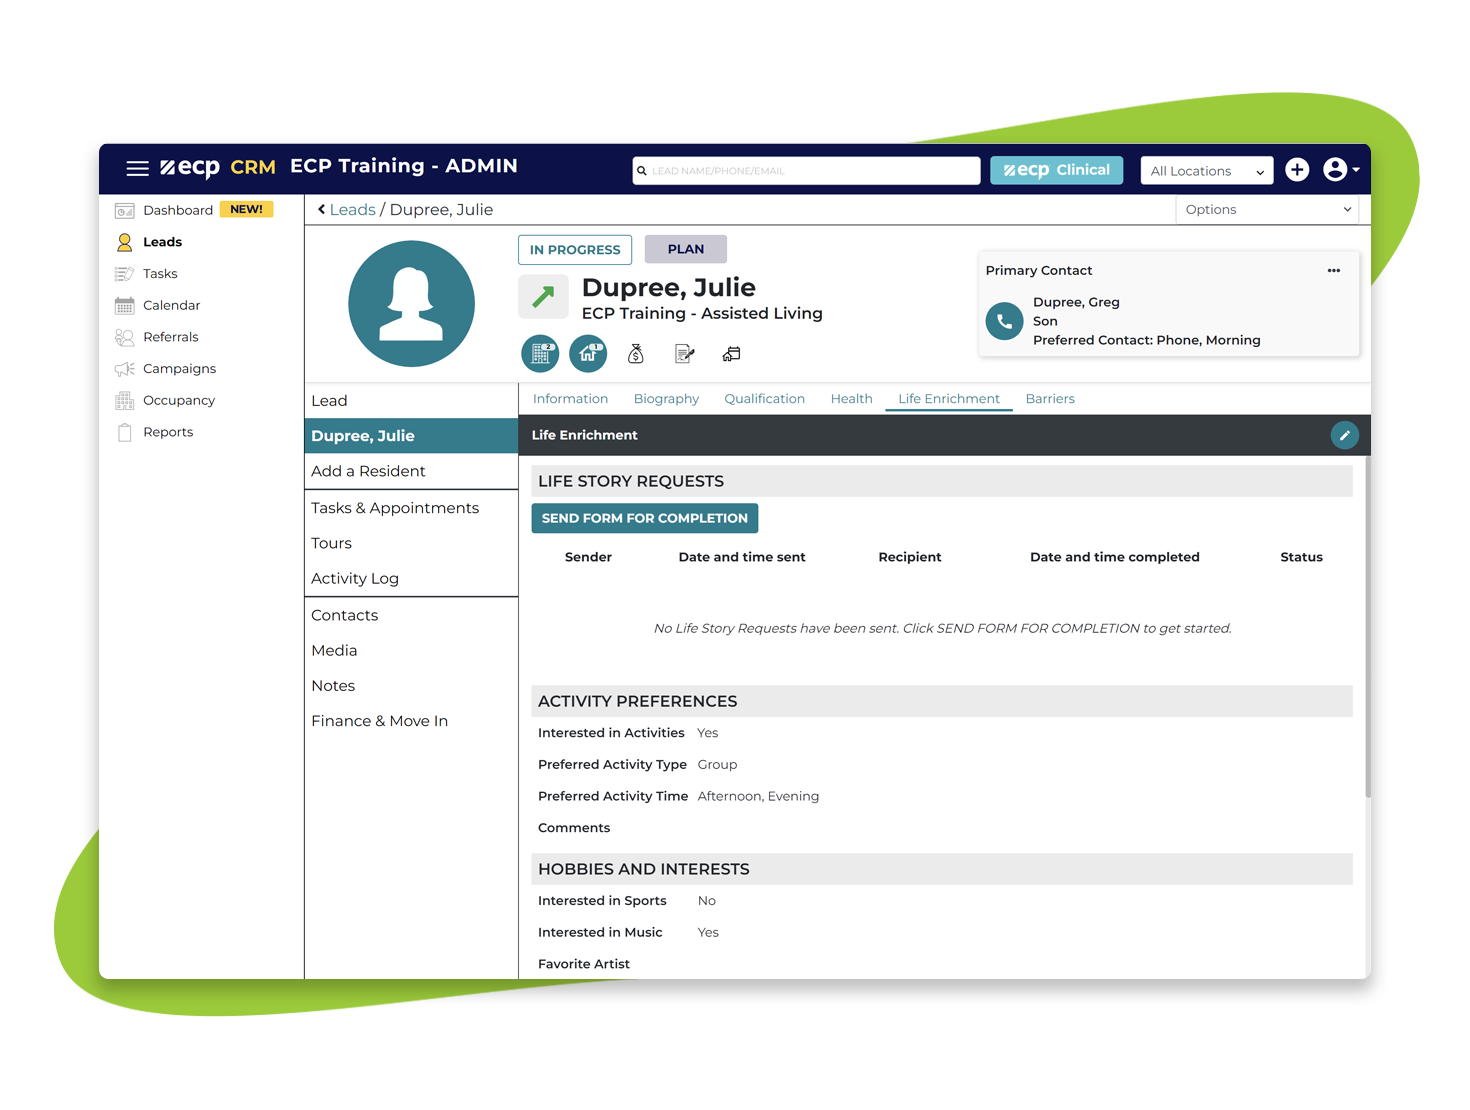Switch to the Health tab
This screenshot has height=1110, width=1470.
click(x=851, y=398)
